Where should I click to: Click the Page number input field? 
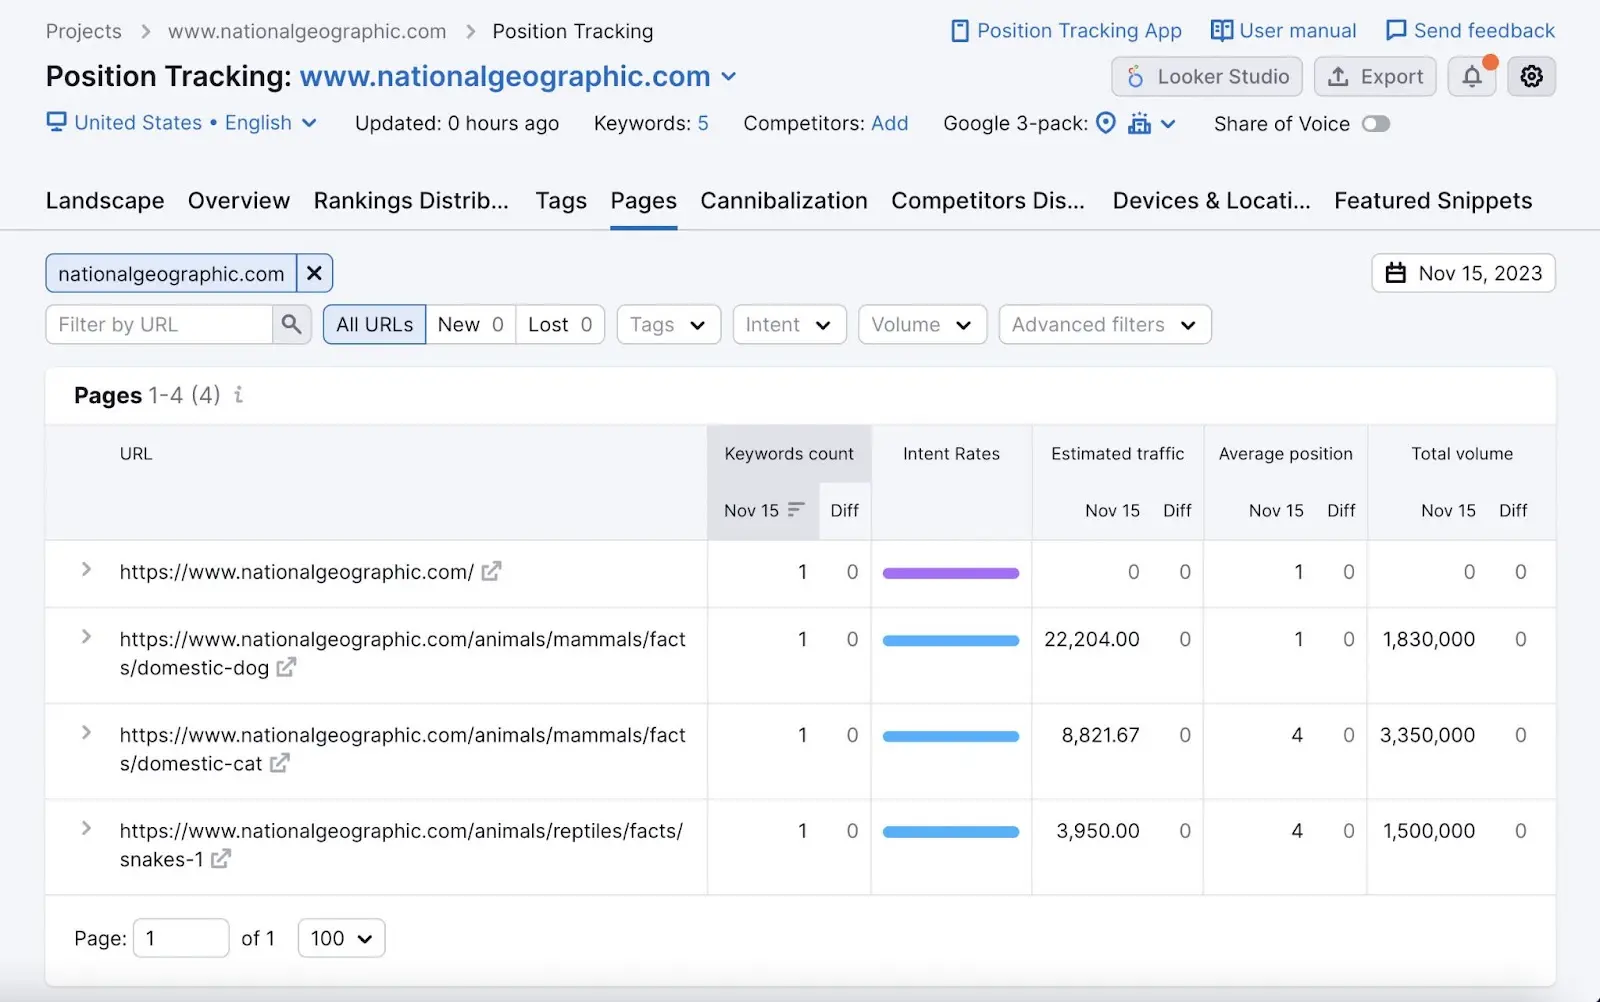(181, 938)
